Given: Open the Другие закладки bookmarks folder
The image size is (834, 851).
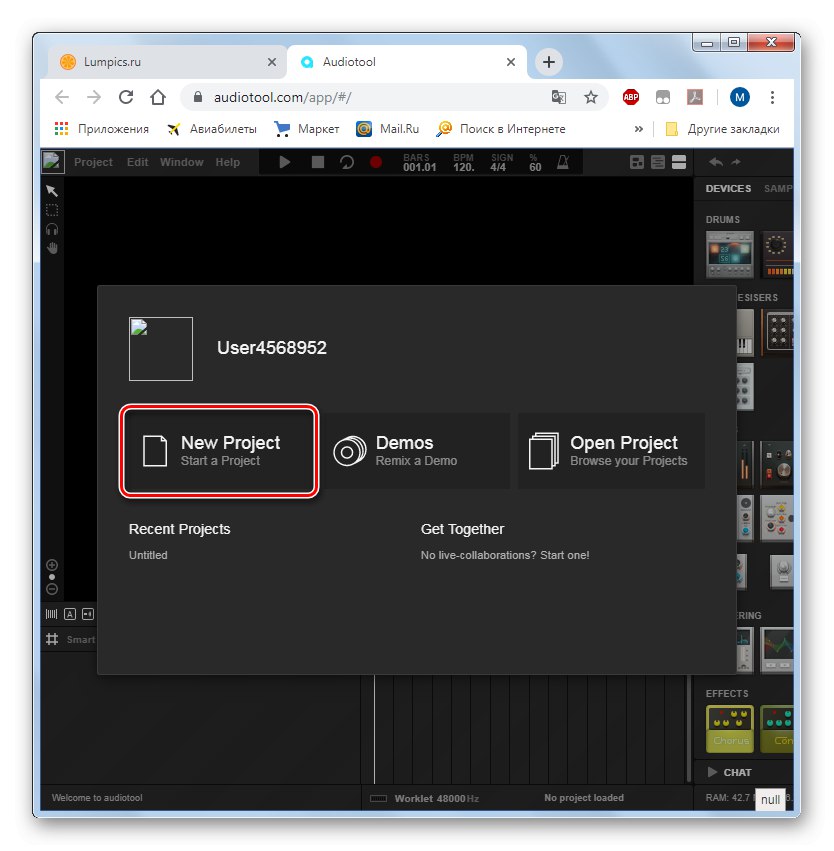Looking at the screenshot, I should (722, 129).
